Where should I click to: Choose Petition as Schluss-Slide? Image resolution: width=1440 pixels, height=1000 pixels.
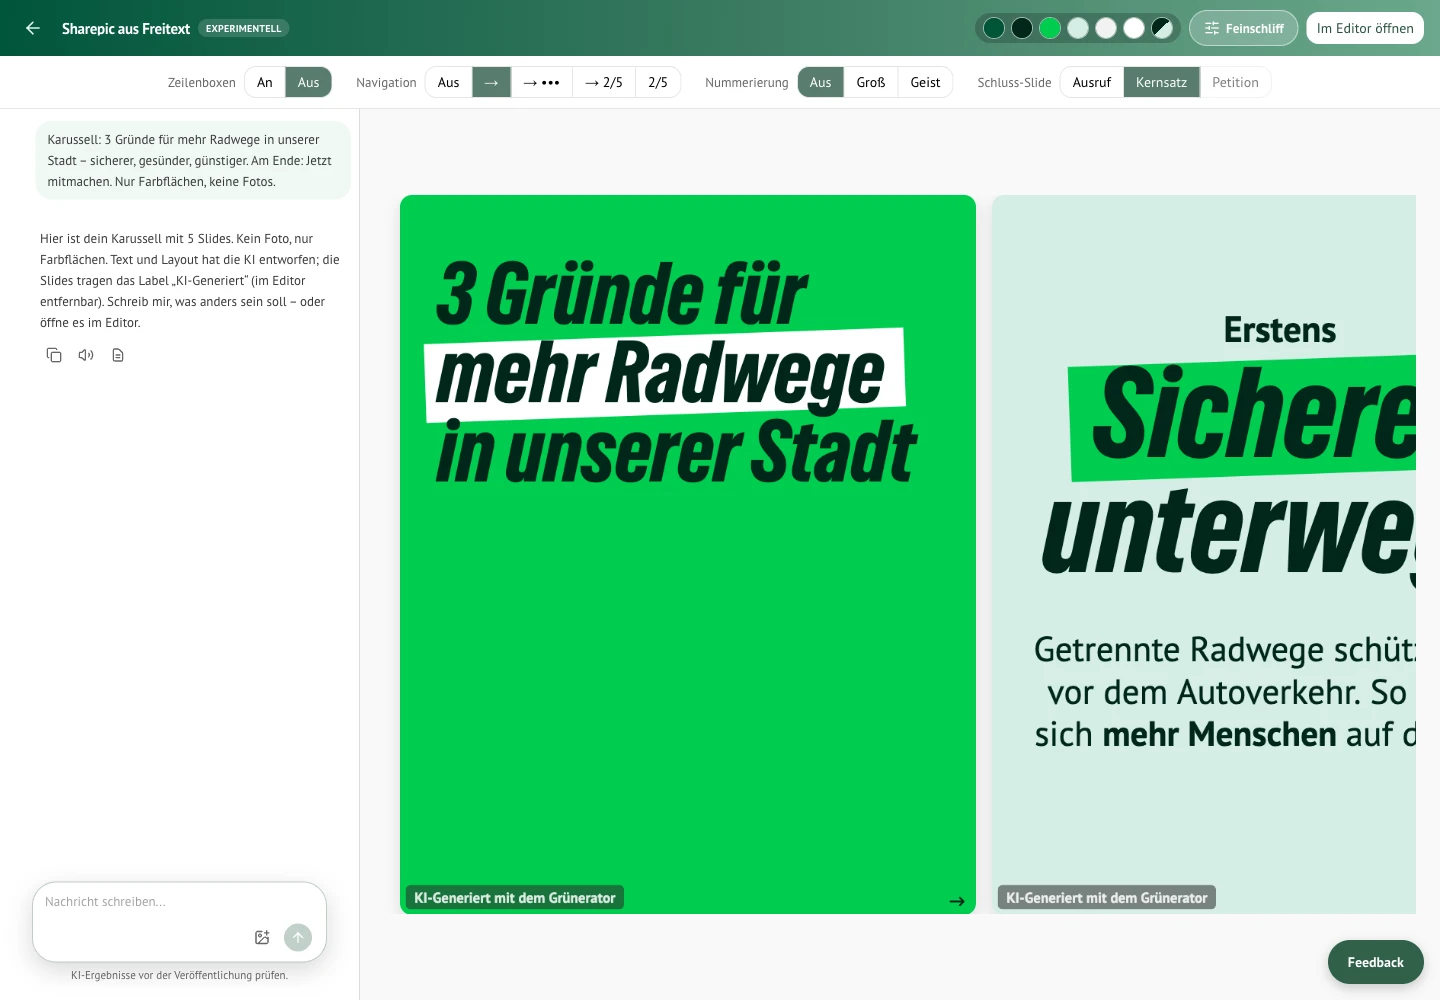click(1235, 82)
